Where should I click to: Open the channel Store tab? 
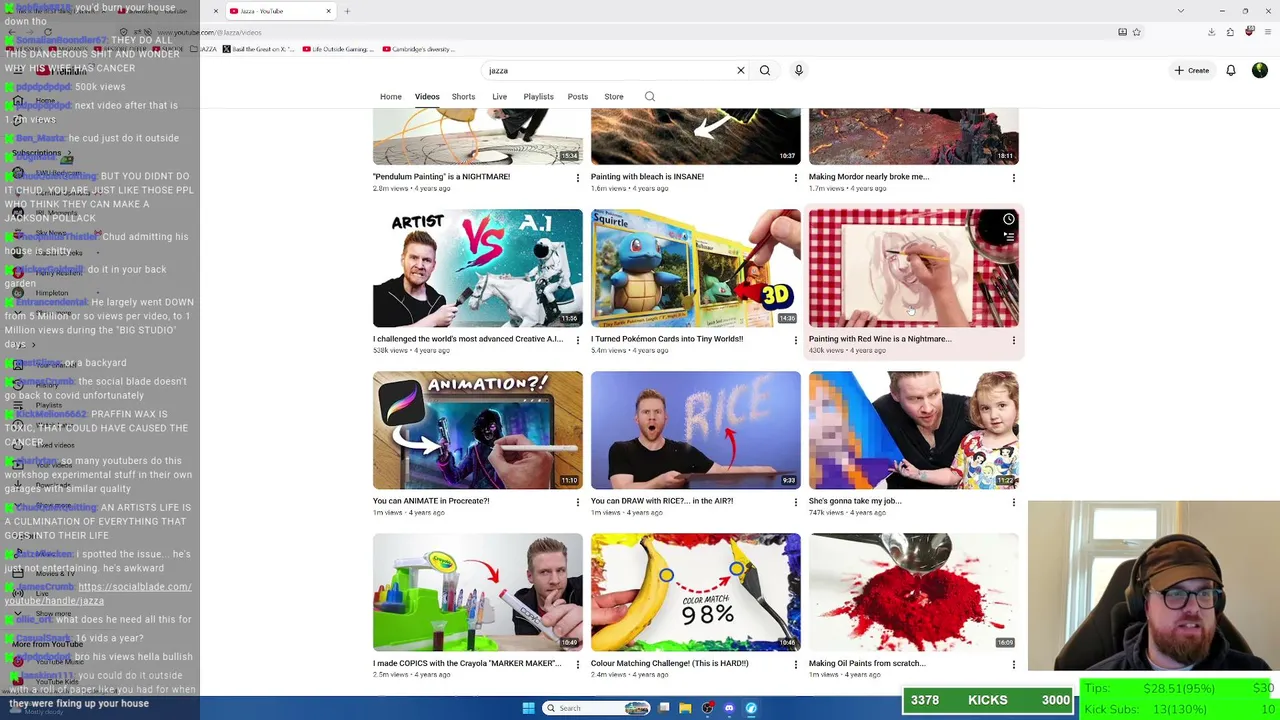(614, 97)
